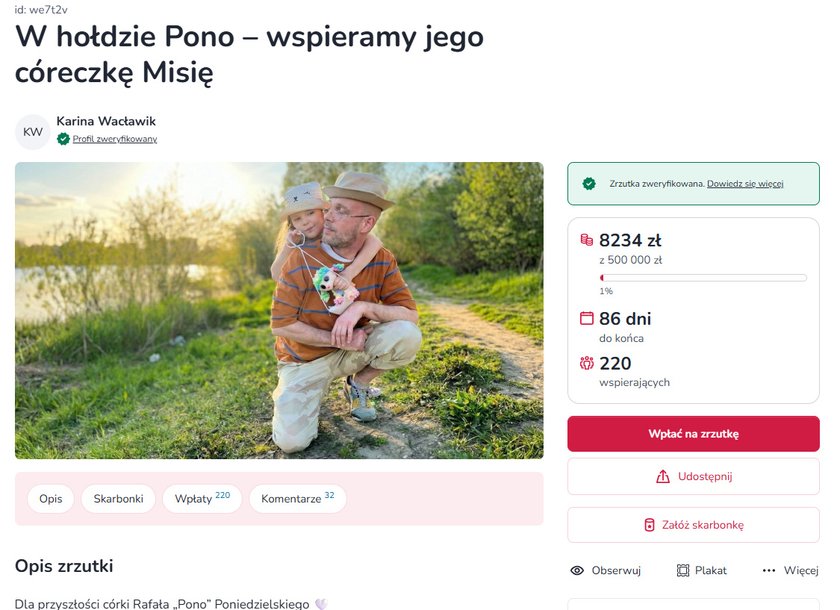Click the coins icon beside 8234 zł
This screenshot has width=840, height=610.
pos(587,240)
